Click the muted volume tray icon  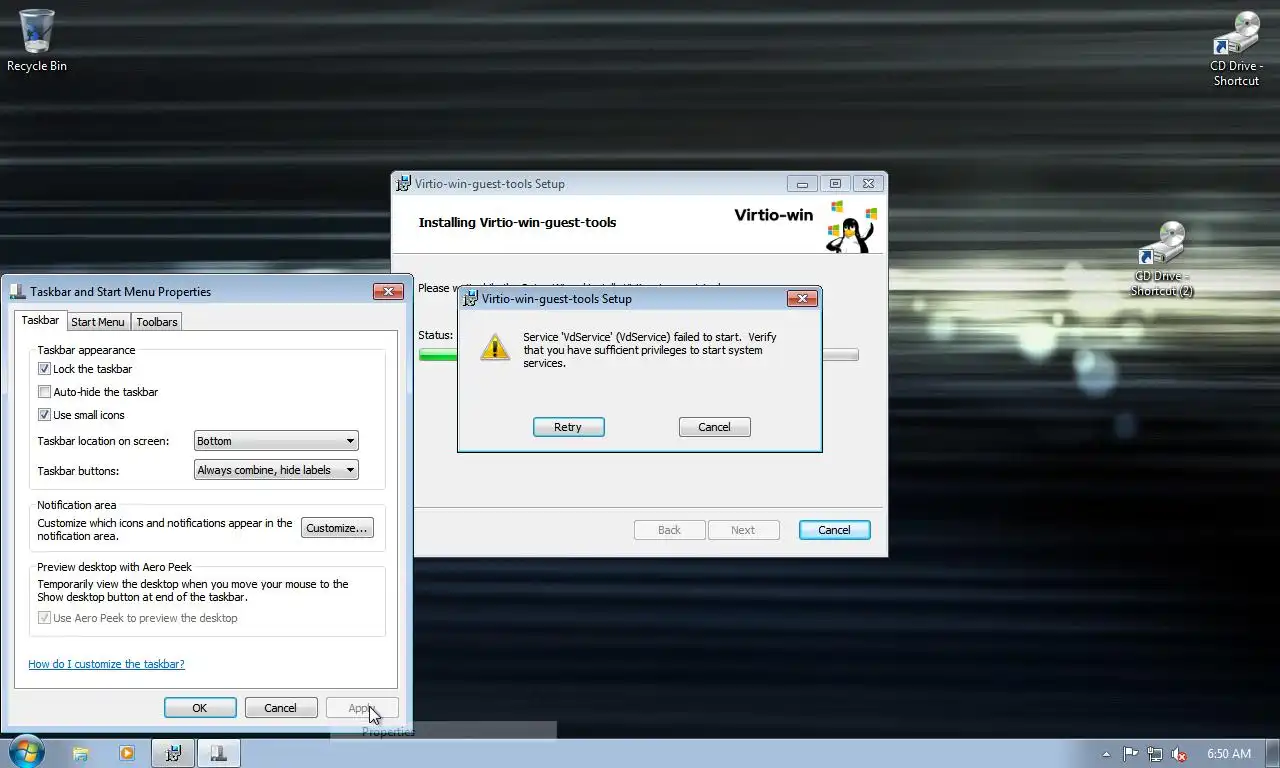coord(1179,754)
